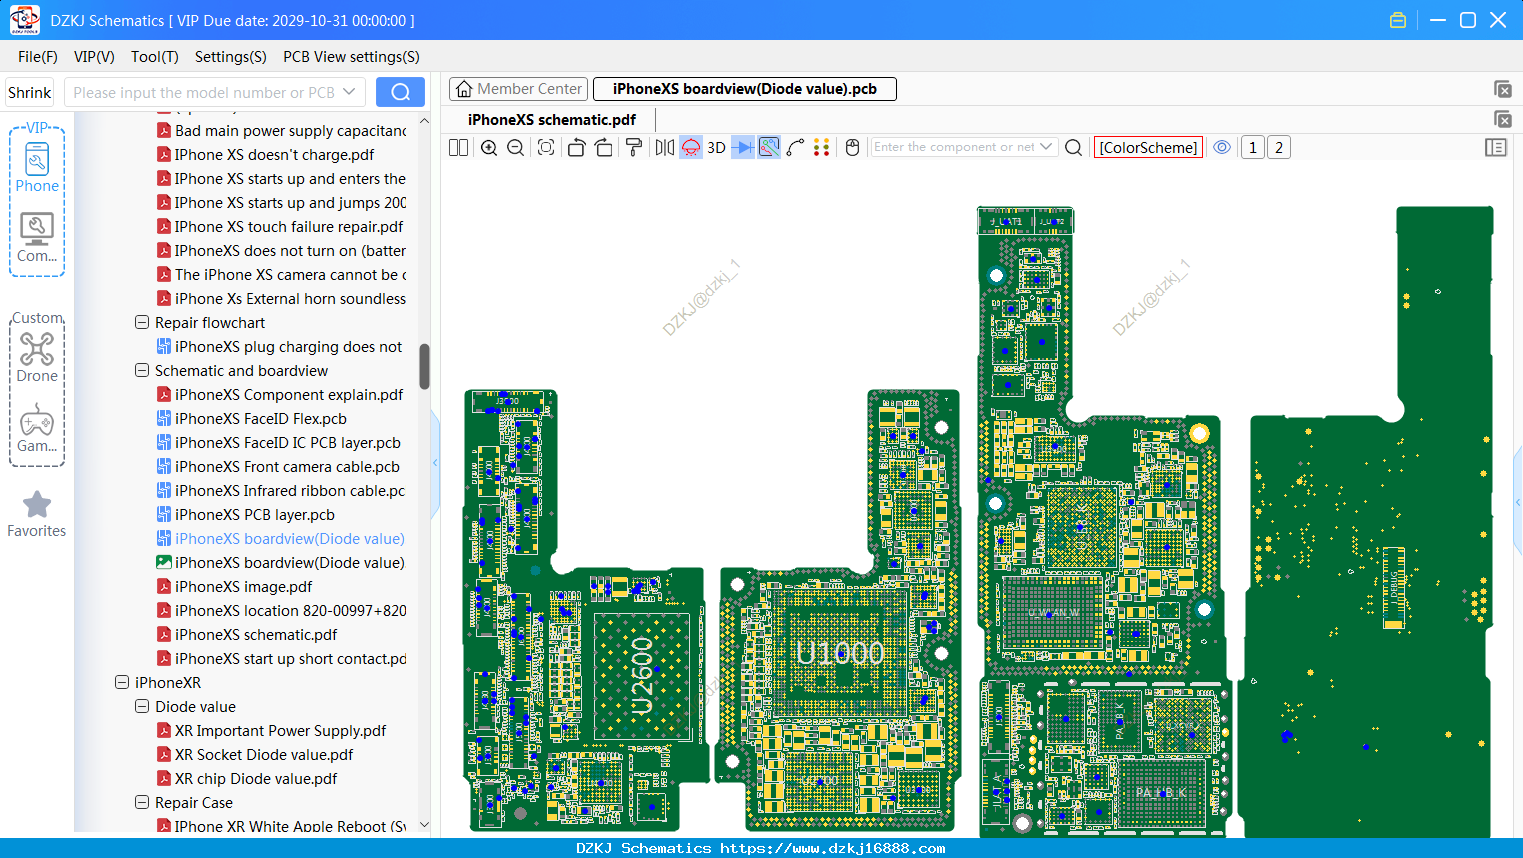Viewport: 1523px width, 858px height.
Task: Toggle the red diode value mode icon
Action: click(x=691, y=147)
